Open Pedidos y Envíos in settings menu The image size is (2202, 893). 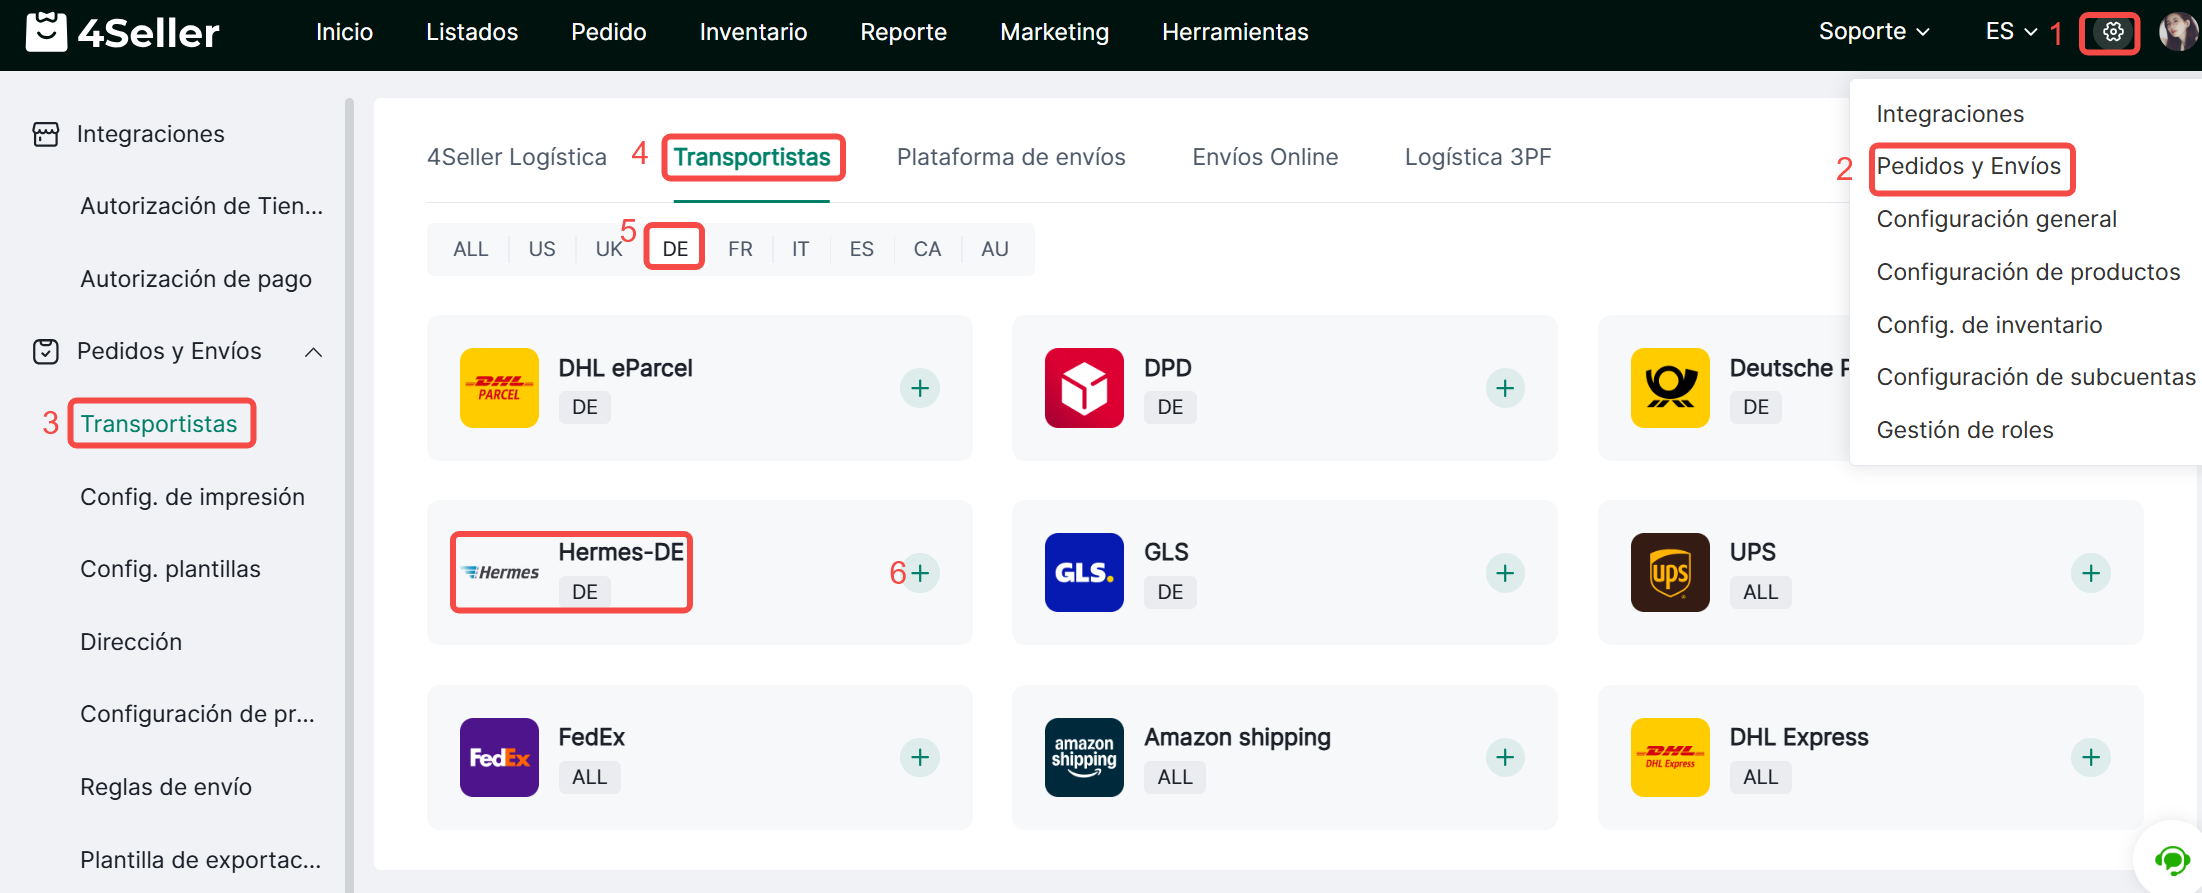pos(1968,166)
